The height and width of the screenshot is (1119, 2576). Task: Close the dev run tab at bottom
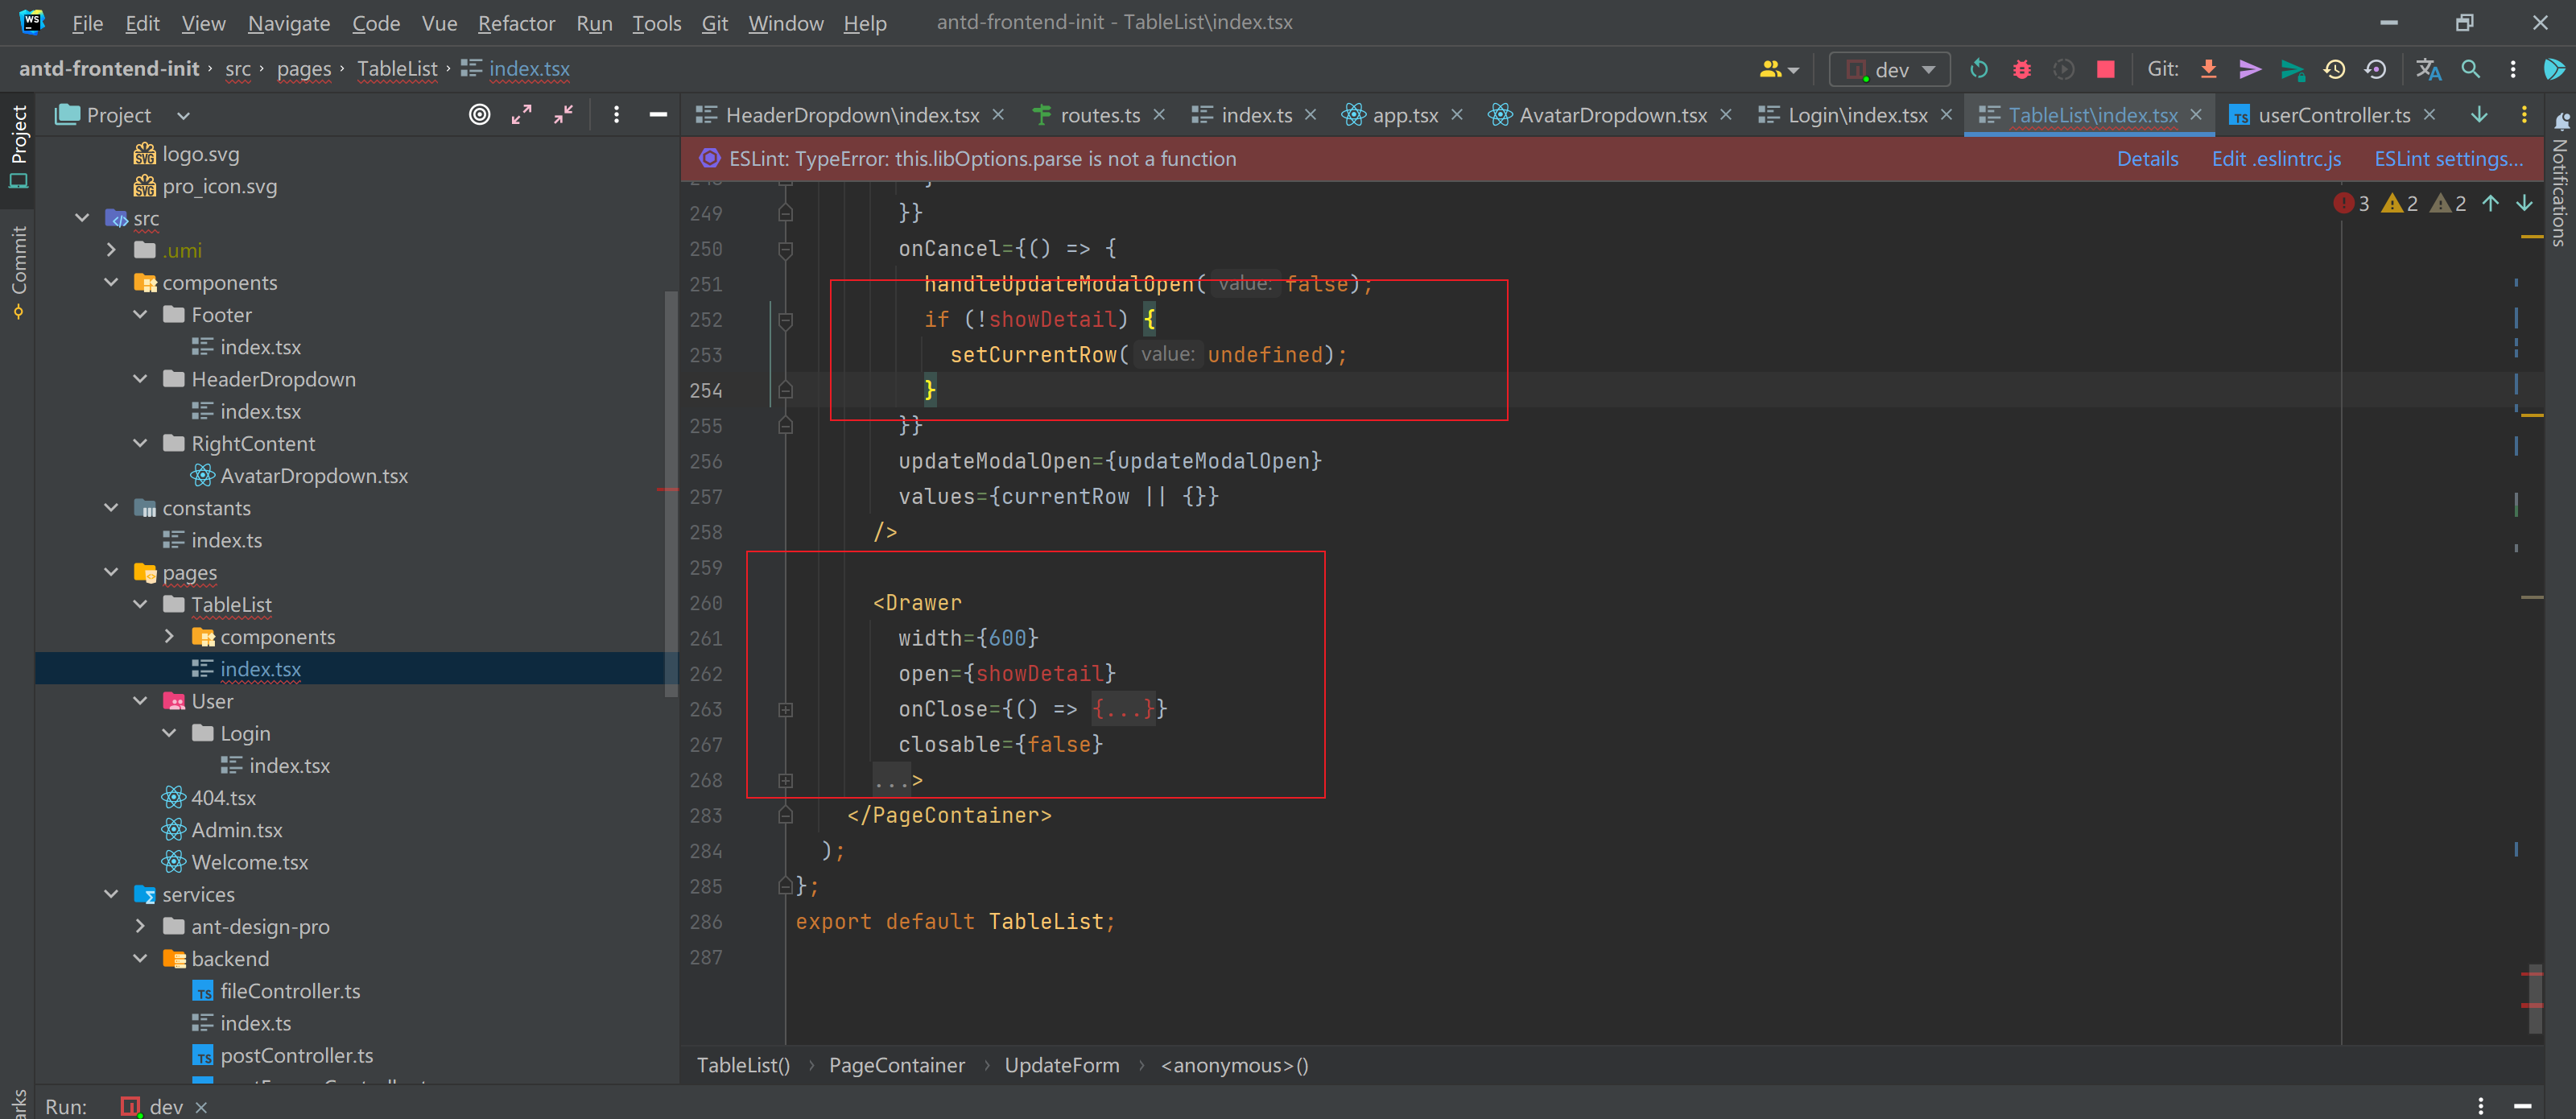[x=201, y=1106]
